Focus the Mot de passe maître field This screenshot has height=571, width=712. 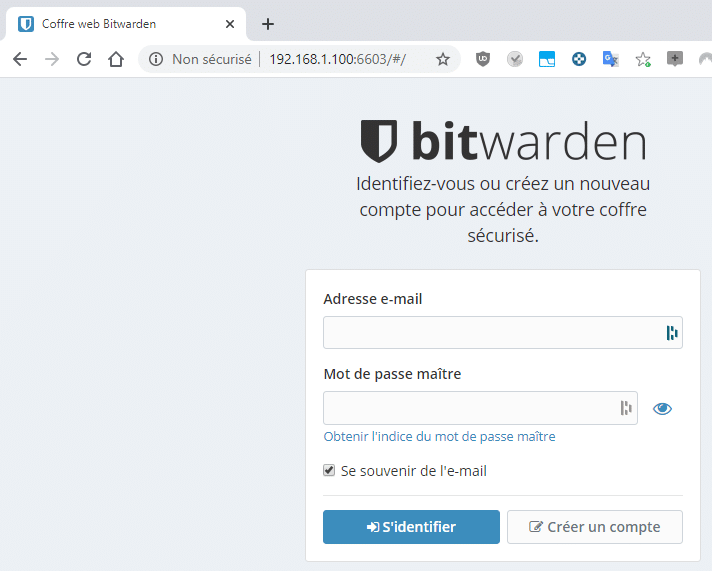[480, 408]
